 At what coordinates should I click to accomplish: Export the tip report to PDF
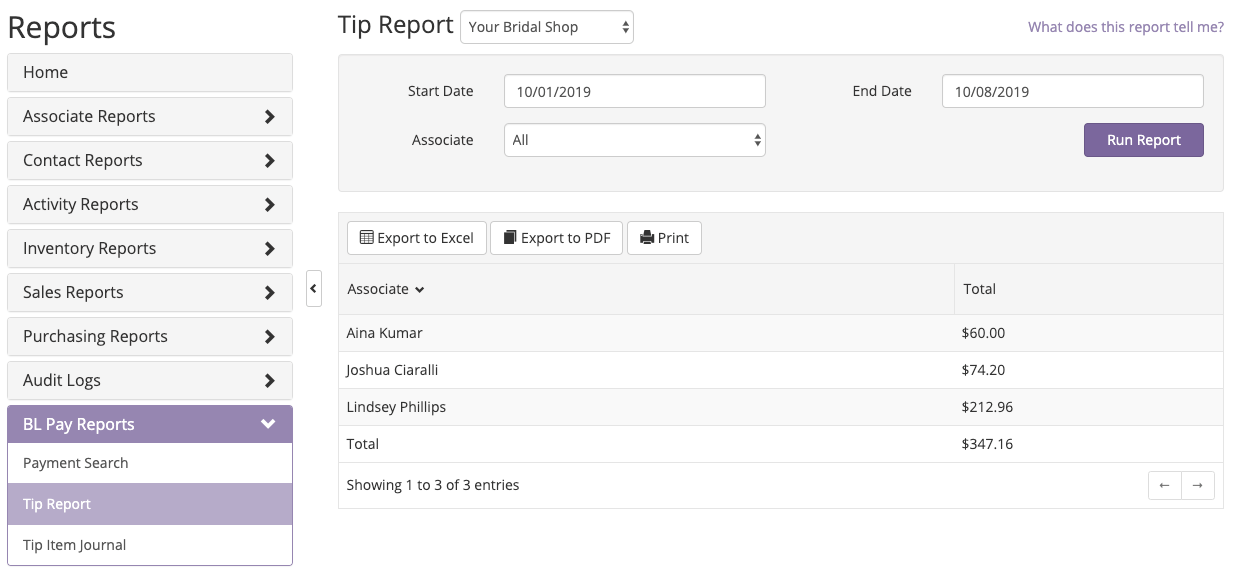(x=557, y=238)
